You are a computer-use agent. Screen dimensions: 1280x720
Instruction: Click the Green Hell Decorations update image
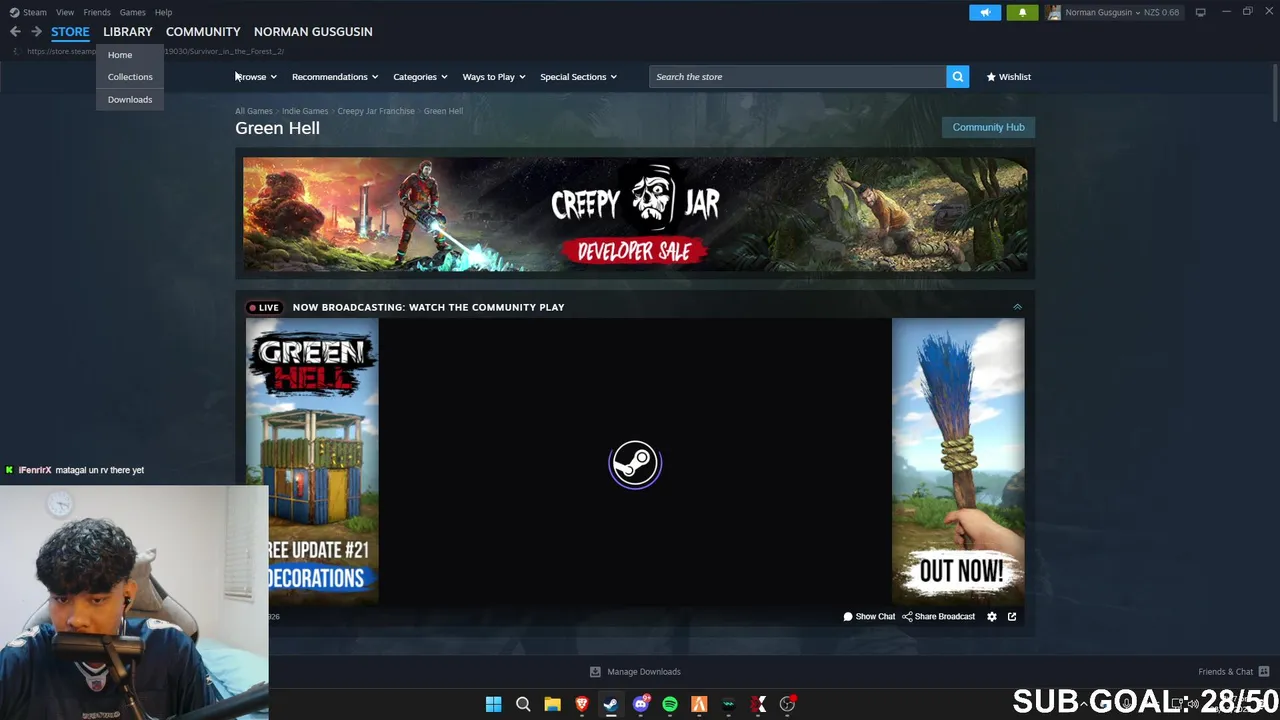tap(312, 461)
